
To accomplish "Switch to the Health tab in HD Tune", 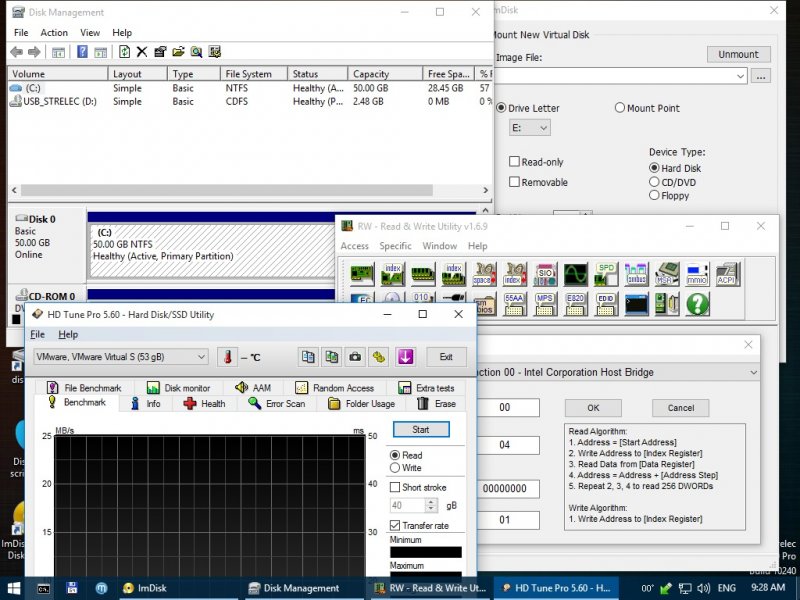I will click(x=205, y=404).
